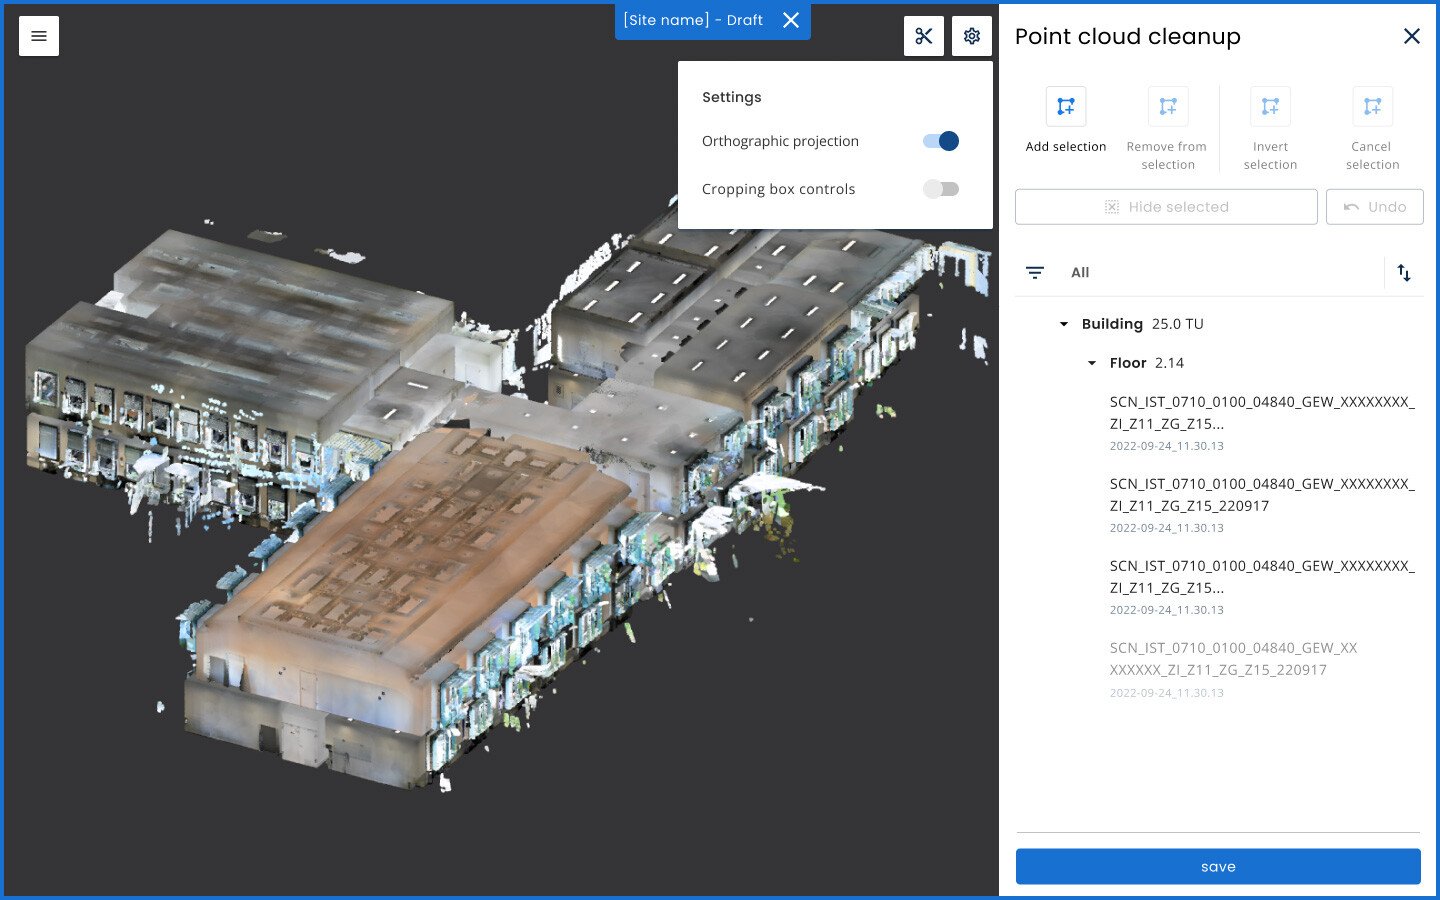The height and width of the screenshot is (900, 1440).
Task: Activate the Invert selection tool
Action: pyautogui.click(x=1270, y=106)
